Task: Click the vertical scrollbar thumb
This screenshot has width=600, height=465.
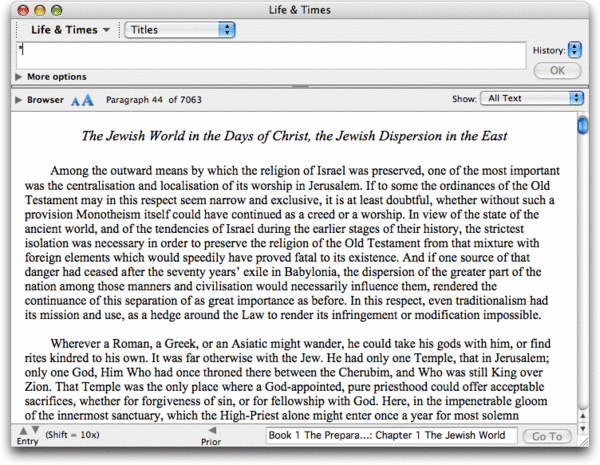Action: point(582,126)
